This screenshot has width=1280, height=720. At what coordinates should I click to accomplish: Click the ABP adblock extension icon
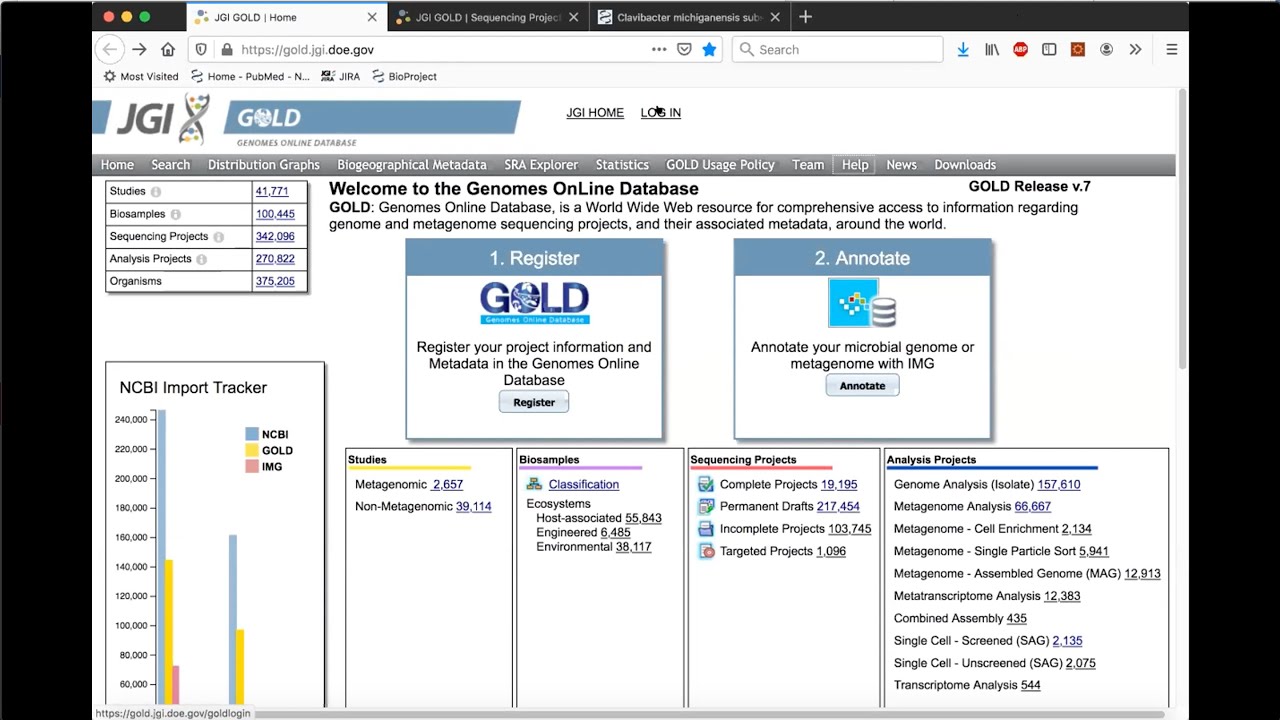pyautogui.click(x=1020, y=49)
